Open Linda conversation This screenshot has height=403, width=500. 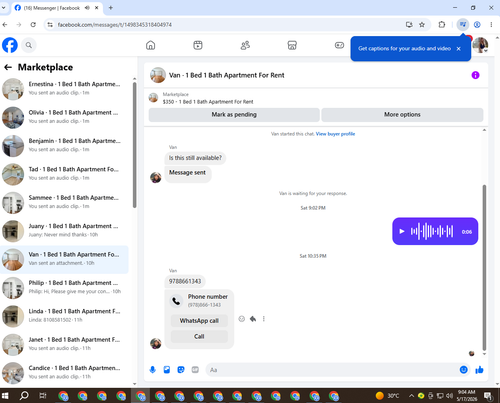(64, 316)
